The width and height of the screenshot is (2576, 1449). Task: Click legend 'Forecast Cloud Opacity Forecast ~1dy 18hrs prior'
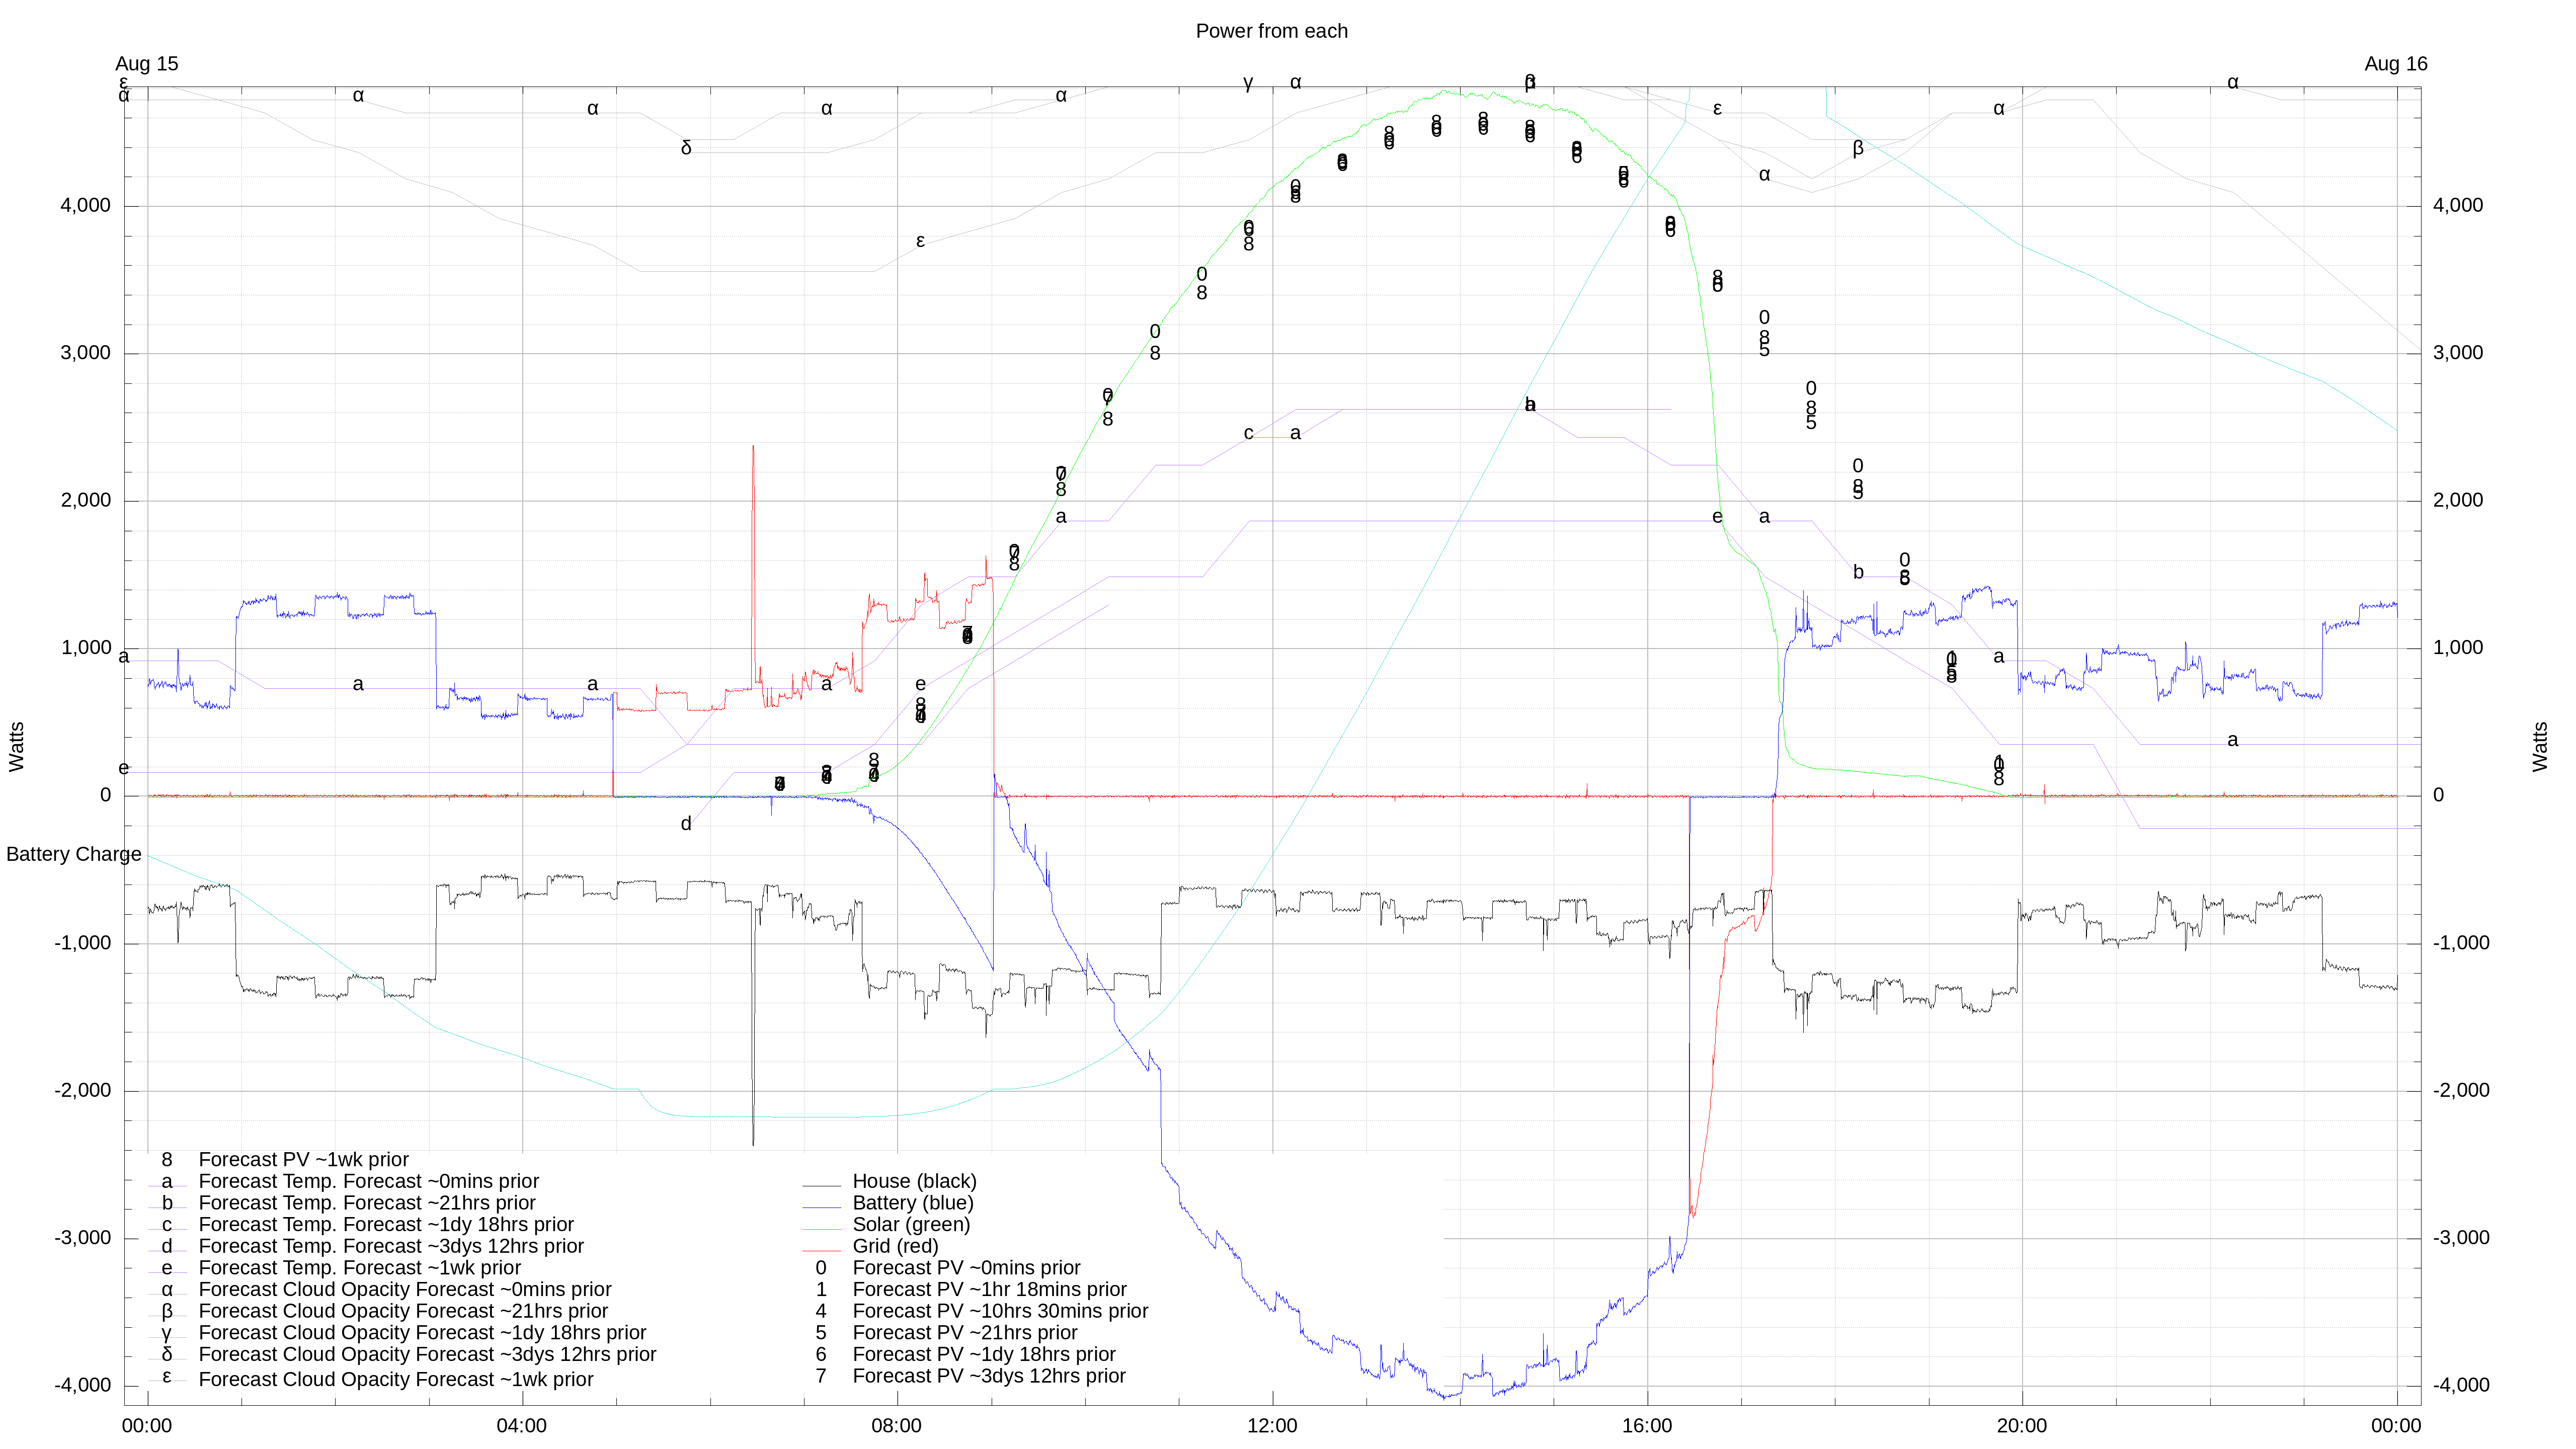pos(422,1333)
